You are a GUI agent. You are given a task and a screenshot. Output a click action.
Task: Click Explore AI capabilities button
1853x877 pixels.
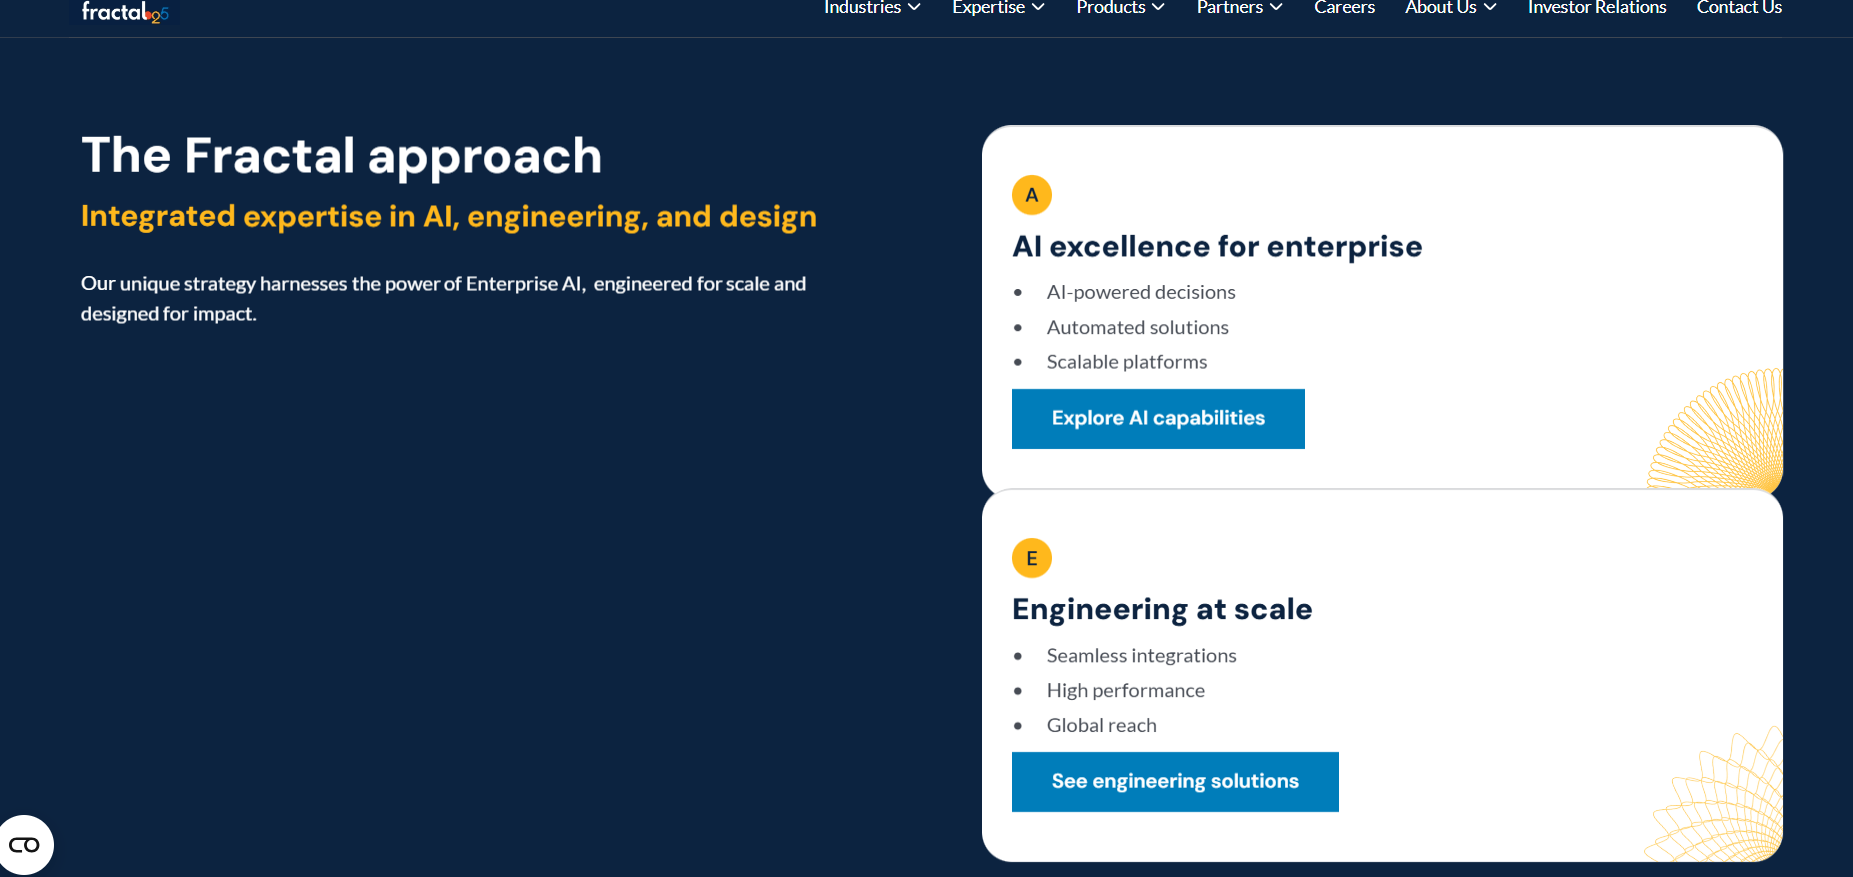pos(1158,419)
